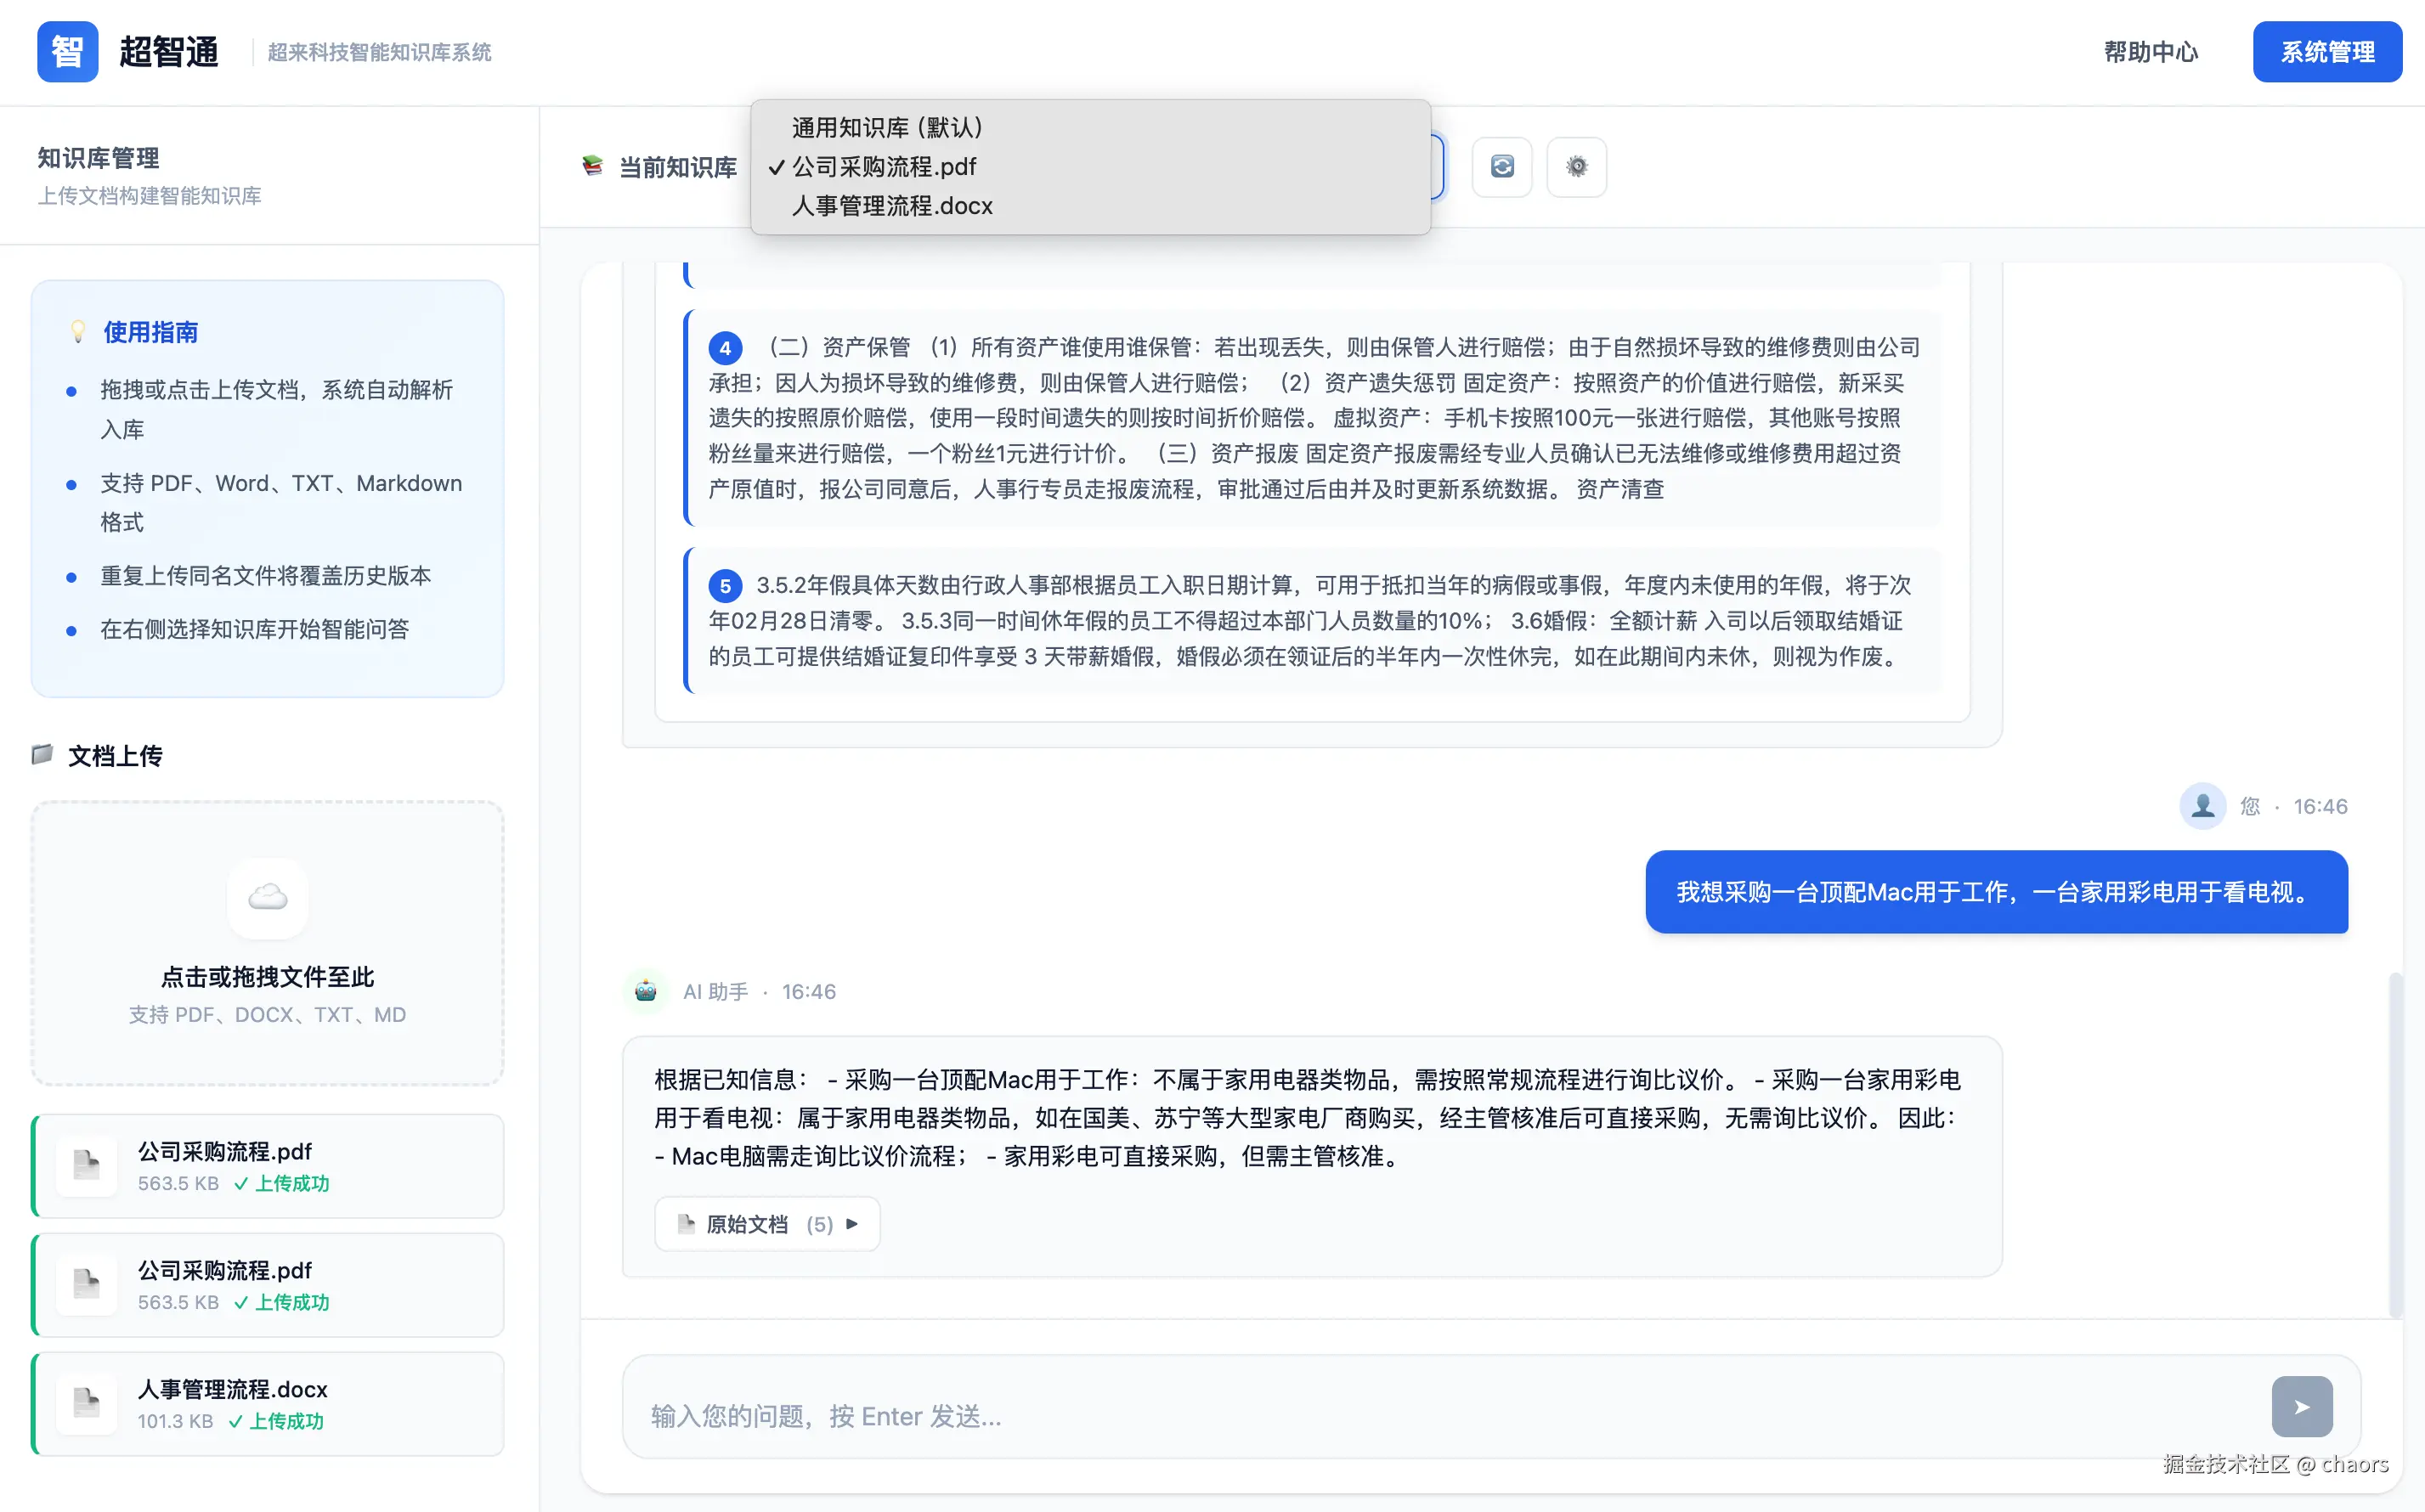Expand the 原始文档 (5) section
This screenshot has height=1512, width=2425.
pos(767,1224)
